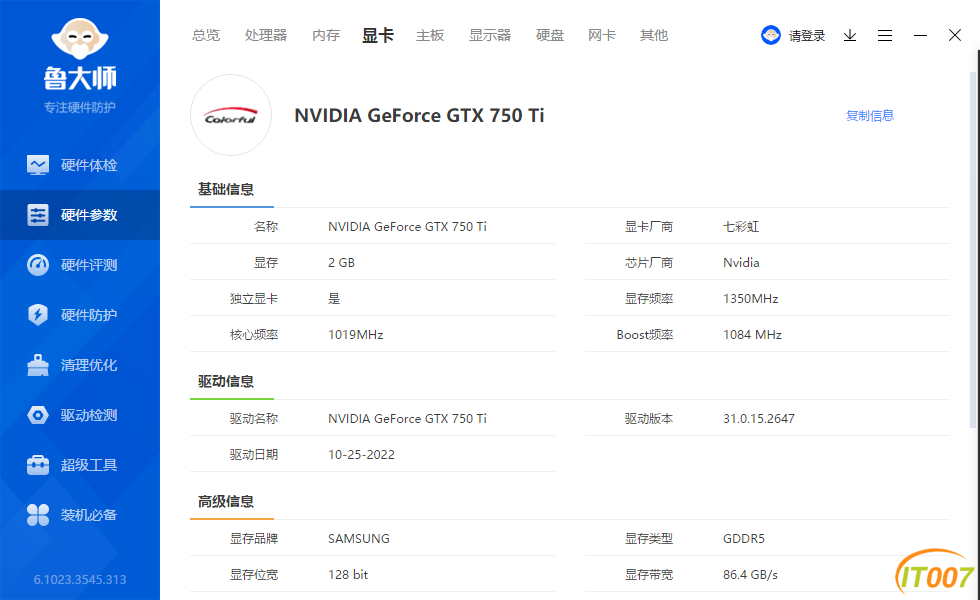
Task: Select the 显卡 tab
Action: pyautogui.click(x=378, y=36)
